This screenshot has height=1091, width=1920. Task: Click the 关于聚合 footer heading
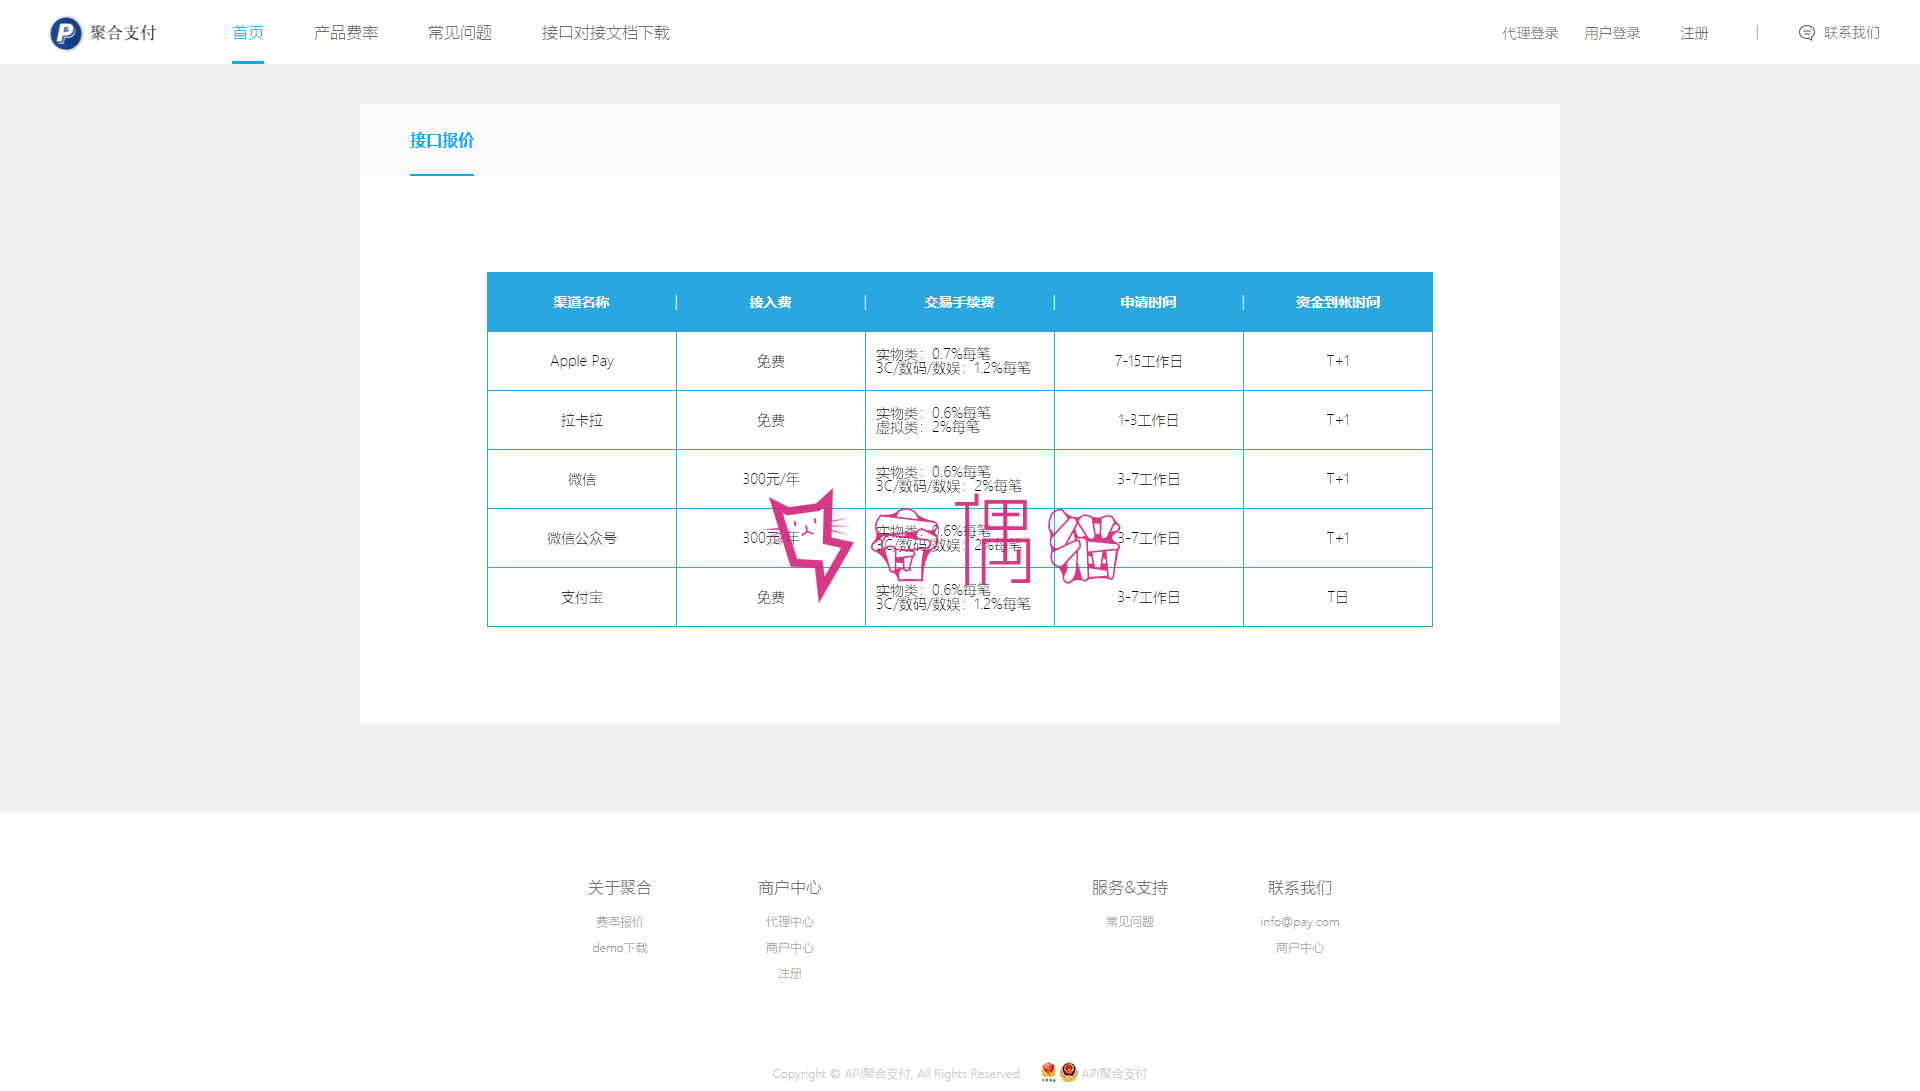point(620,888)
